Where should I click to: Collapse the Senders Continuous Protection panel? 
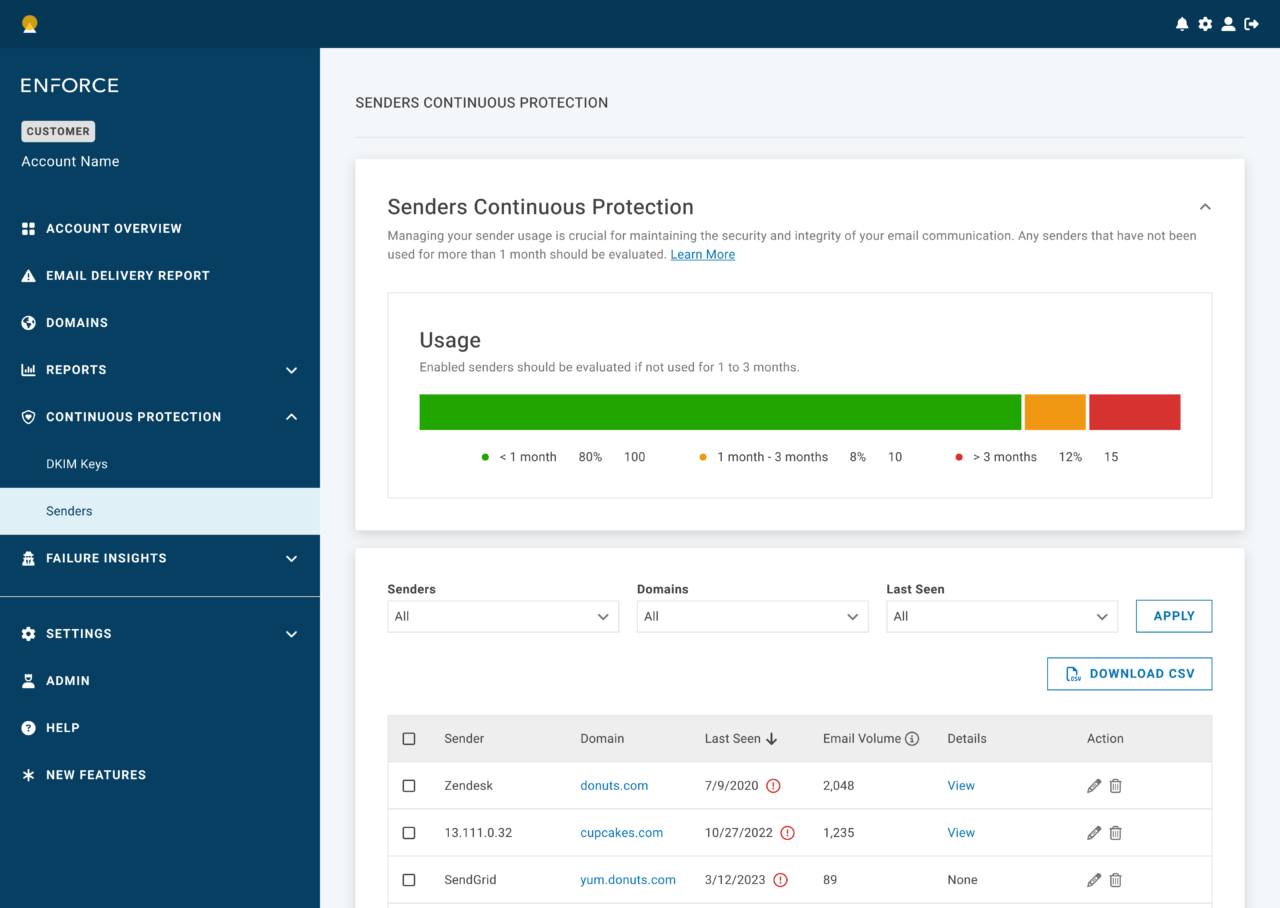pos(1205,207)
